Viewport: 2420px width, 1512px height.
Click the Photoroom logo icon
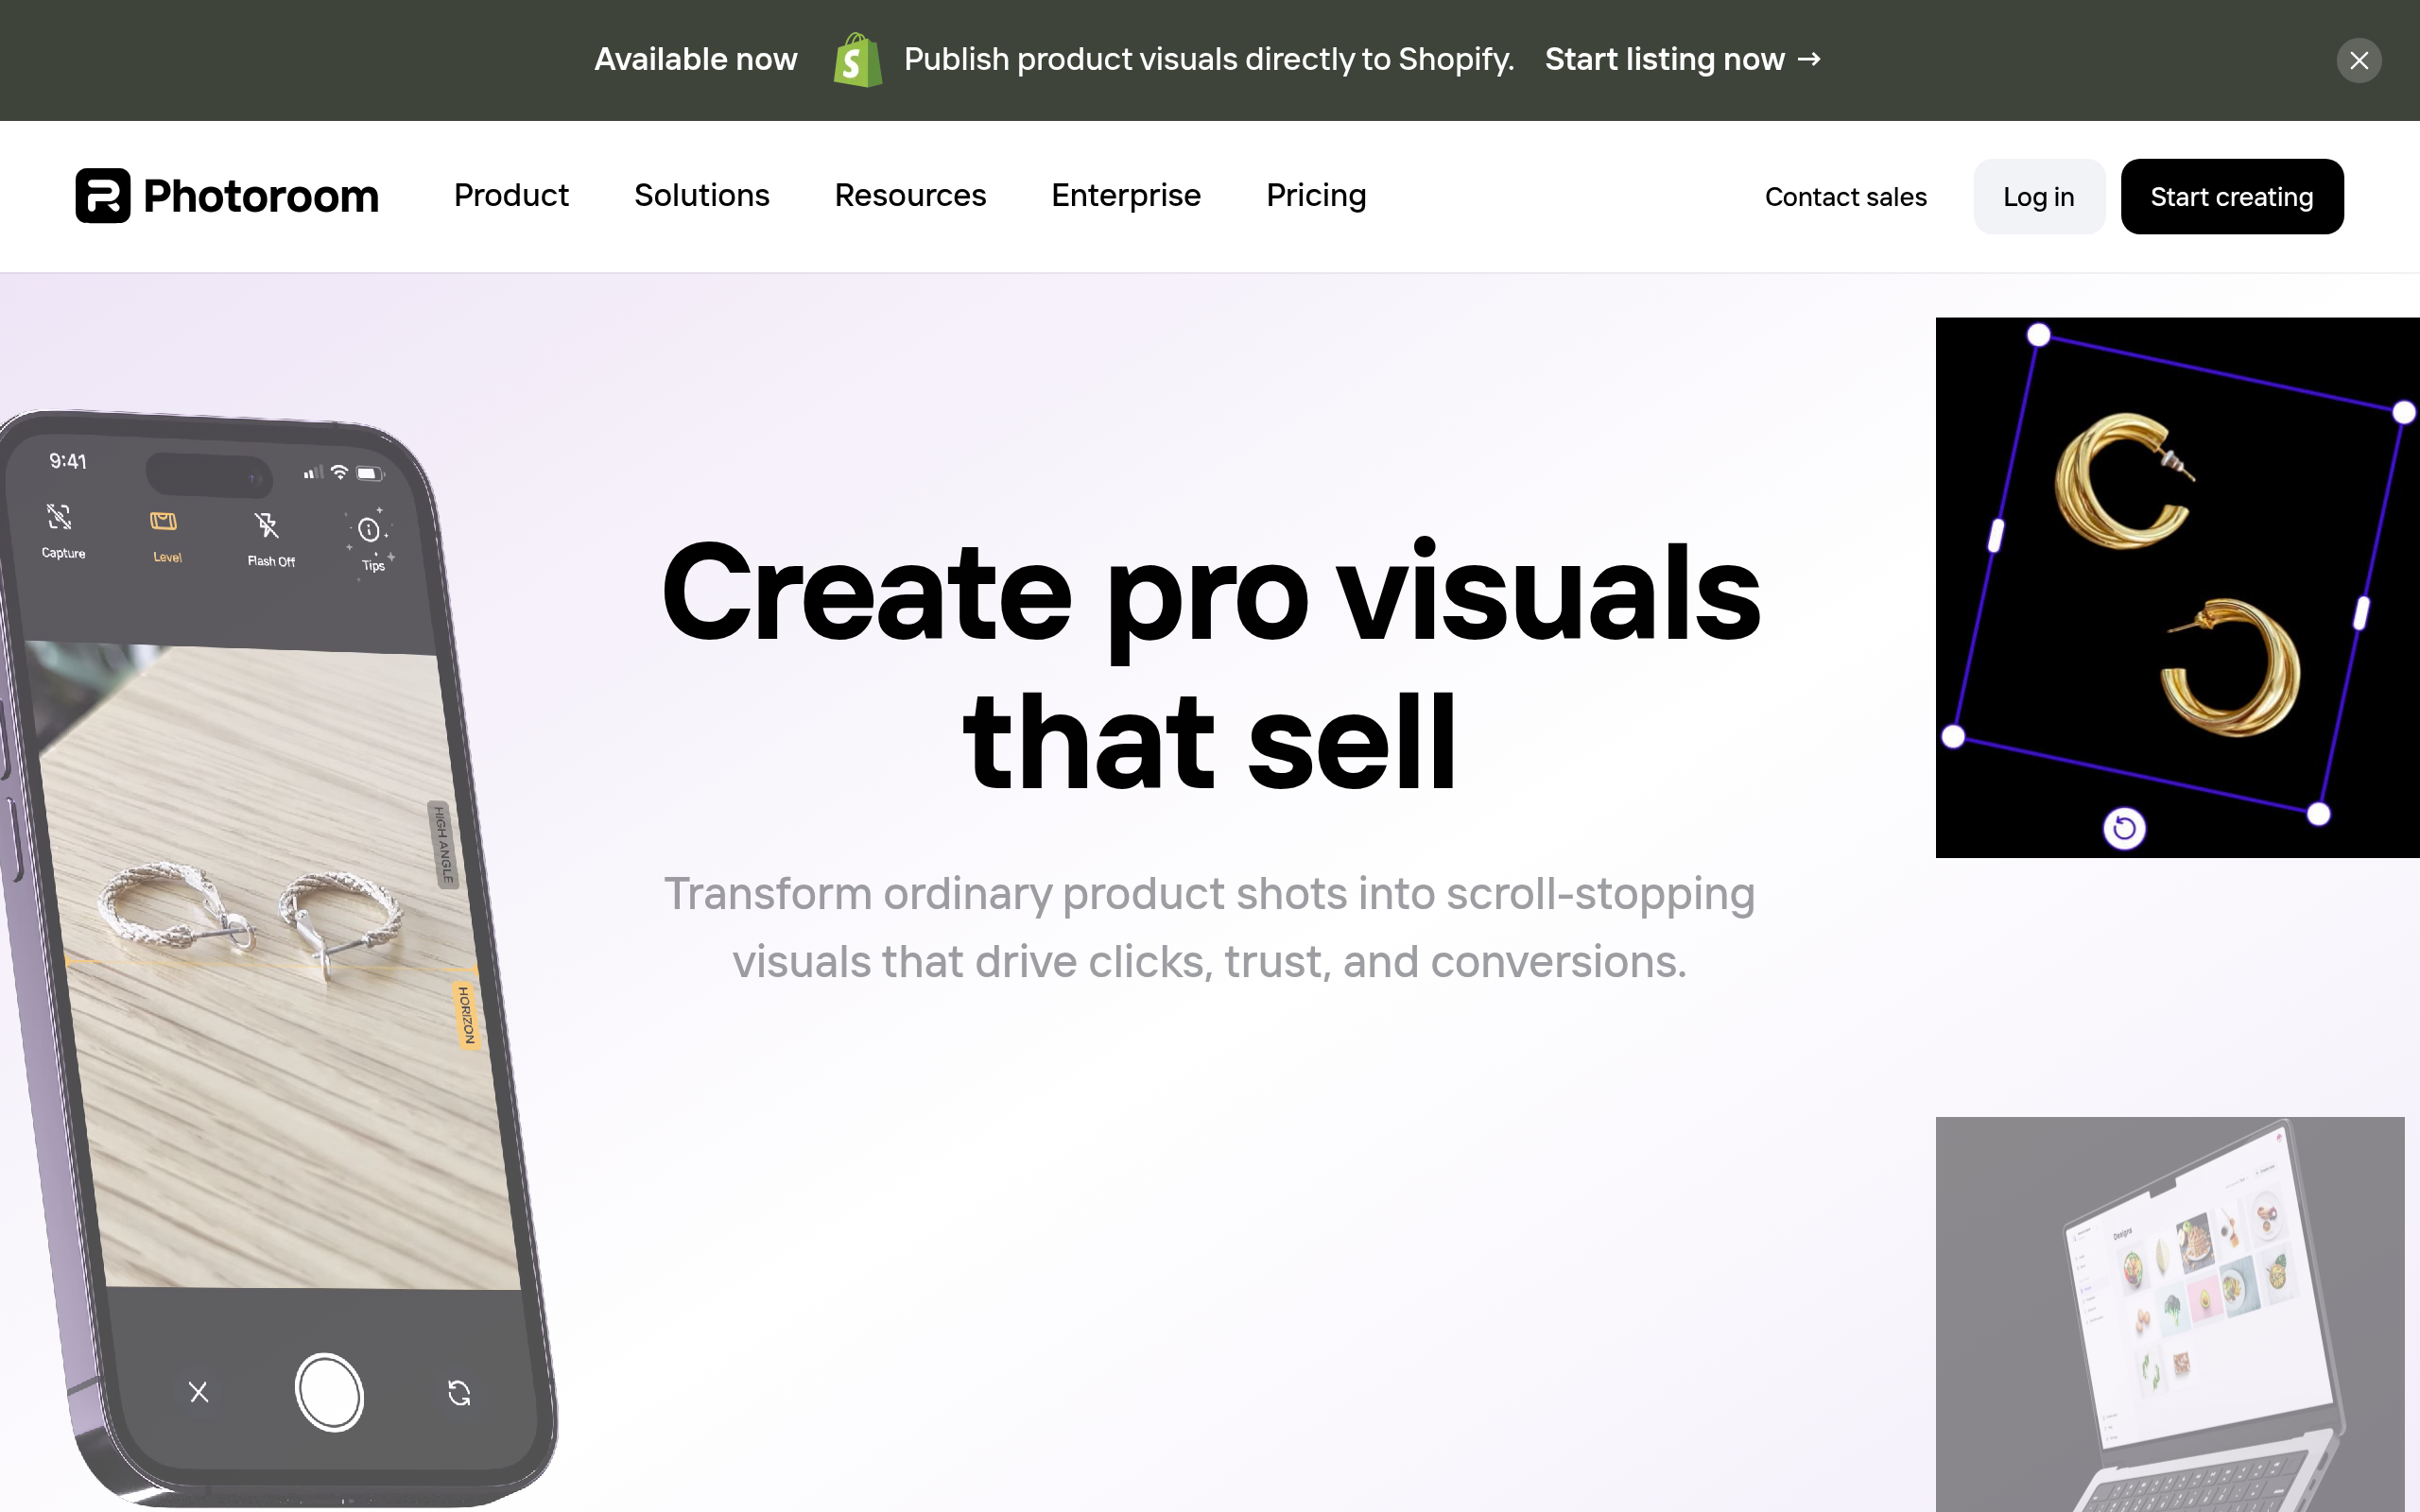coord(102,196)
